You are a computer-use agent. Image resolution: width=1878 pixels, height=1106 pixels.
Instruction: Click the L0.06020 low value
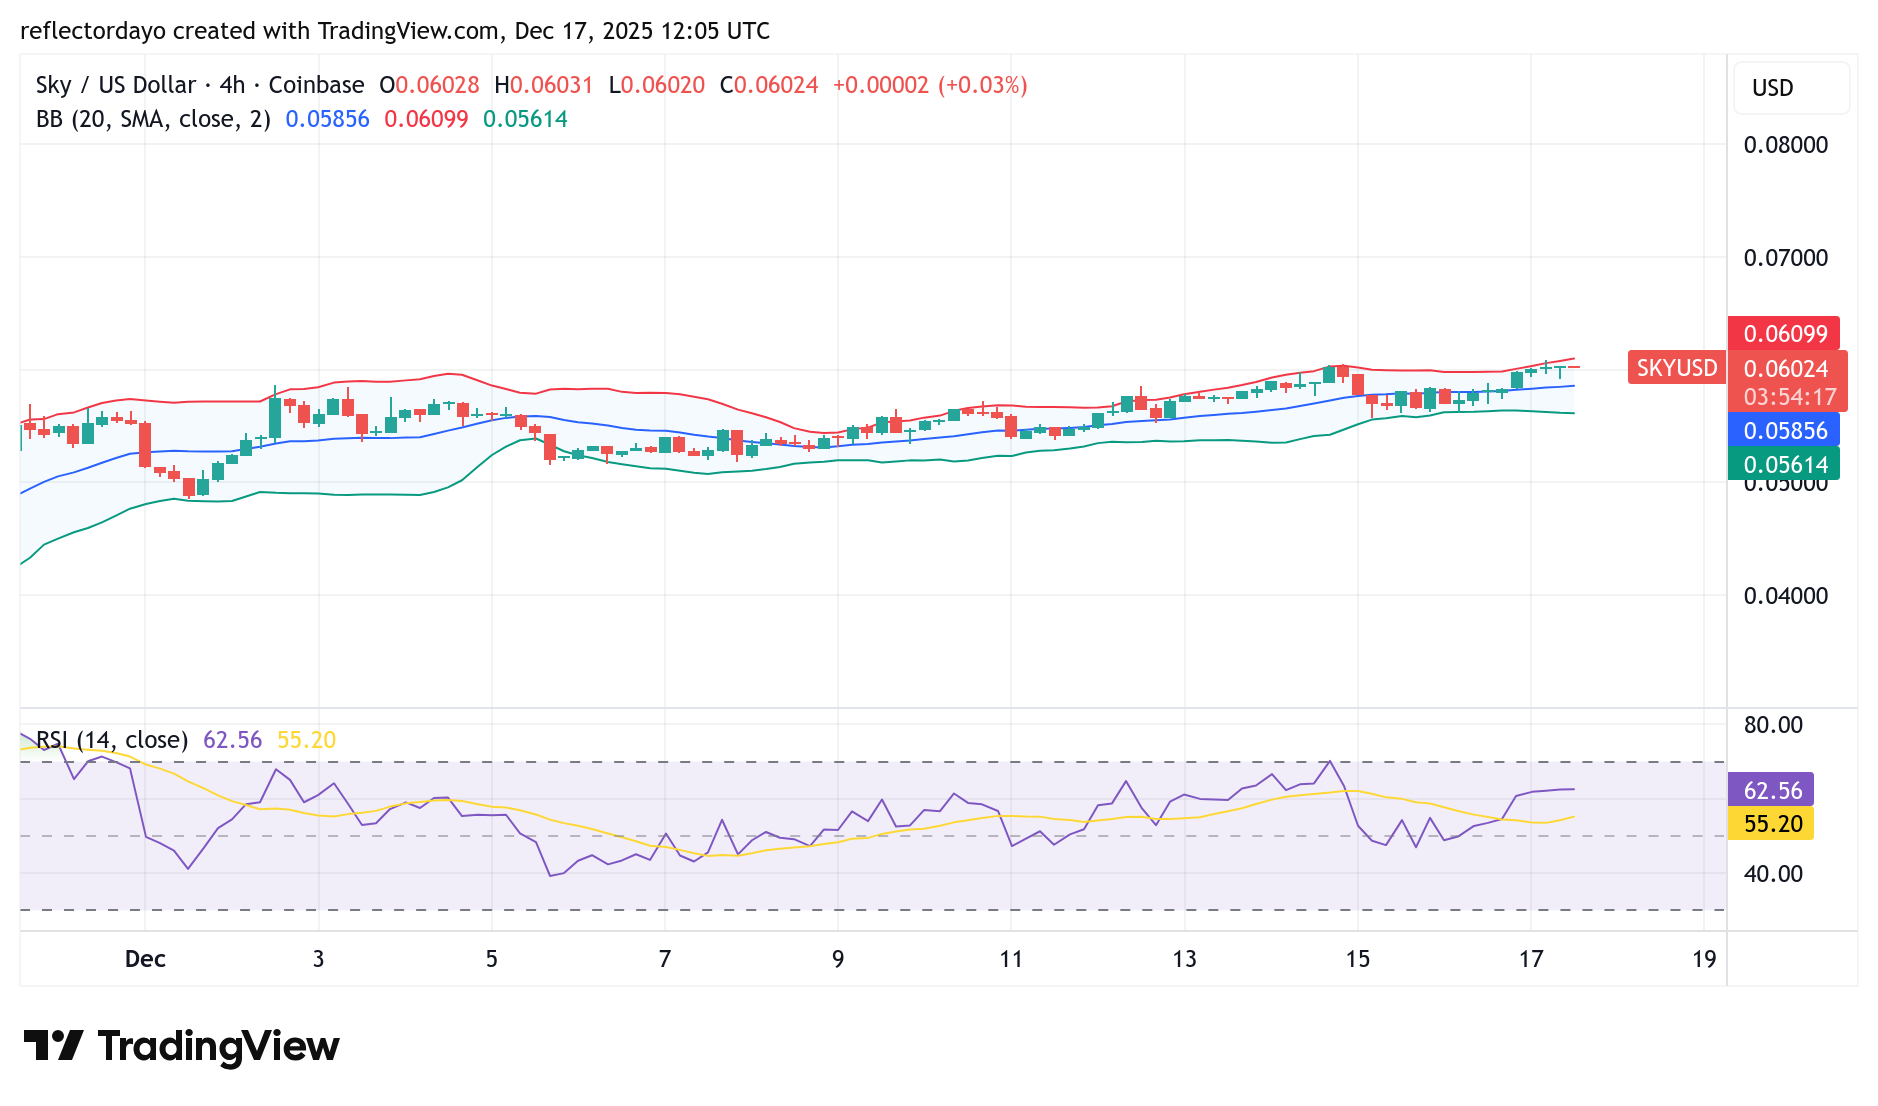(x=657, y=85)
